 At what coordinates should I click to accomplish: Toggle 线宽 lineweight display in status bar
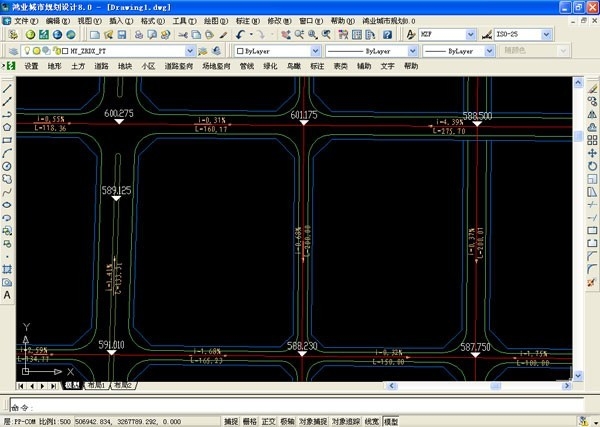click(x=371, y=421)
